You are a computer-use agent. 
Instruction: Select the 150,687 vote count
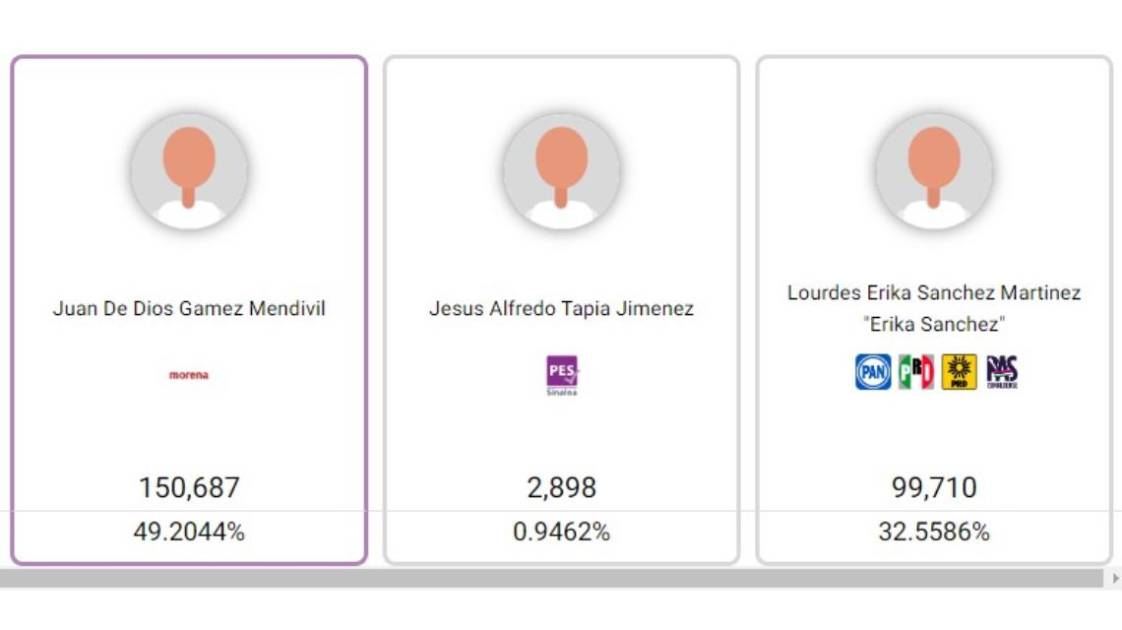coord(189,488)
